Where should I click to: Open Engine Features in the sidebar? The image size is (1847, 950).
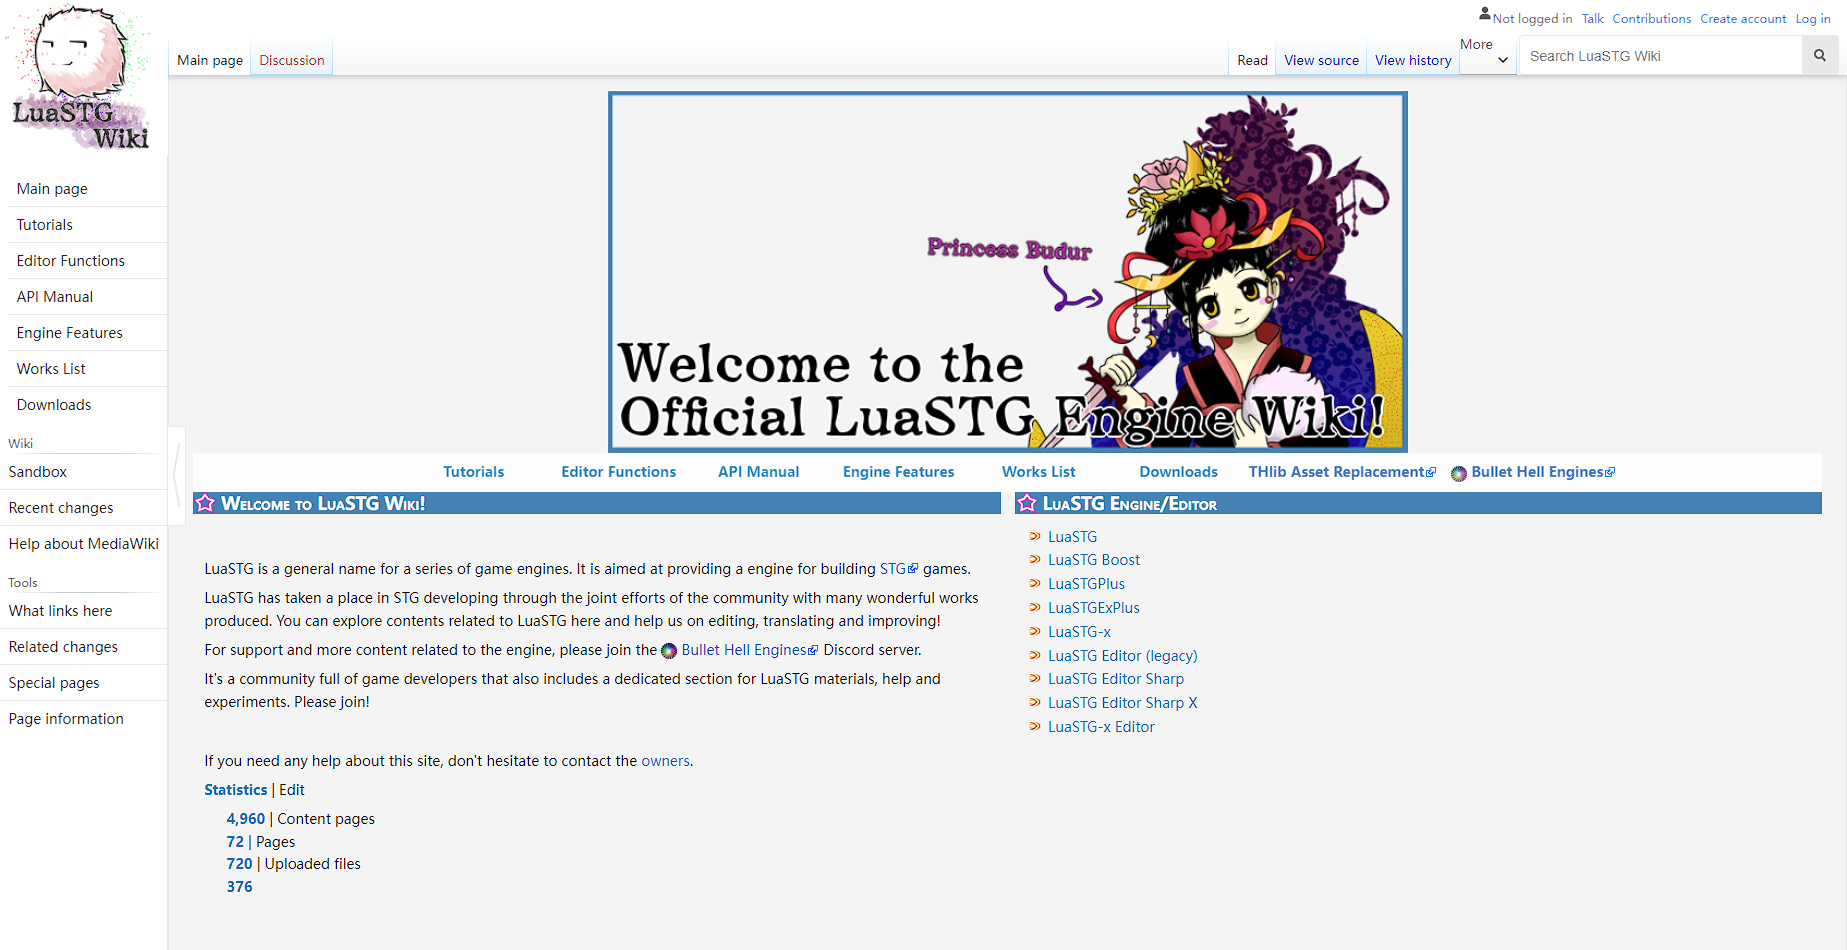[70, 333]
